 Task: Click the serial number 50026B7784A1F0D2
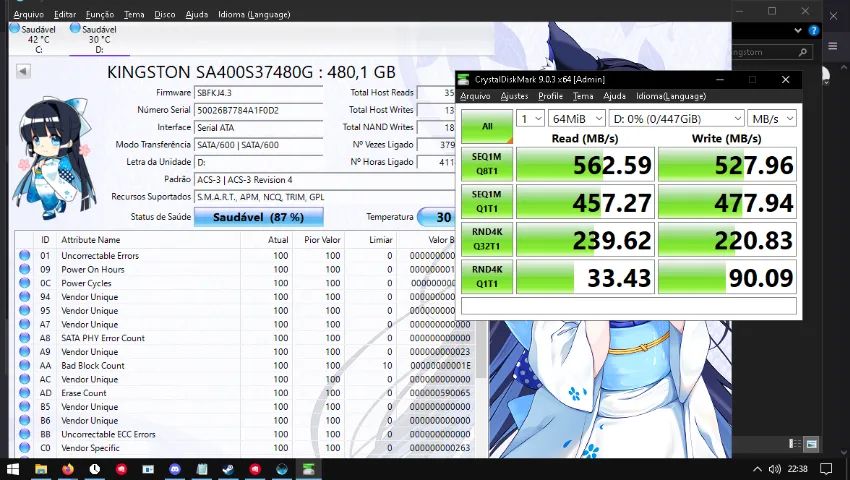259,110
